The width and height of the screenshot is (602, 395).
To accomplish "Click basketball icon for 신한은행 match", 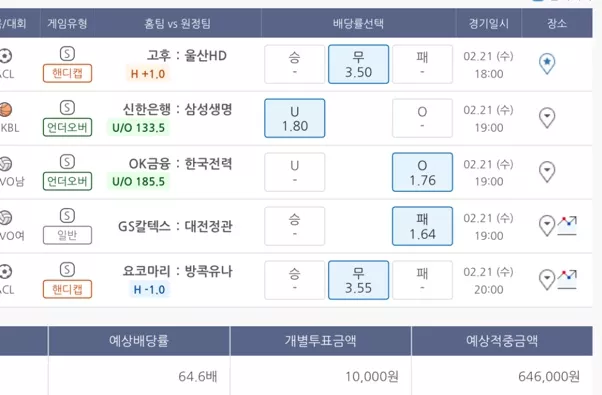I will (x=5, y=110).
